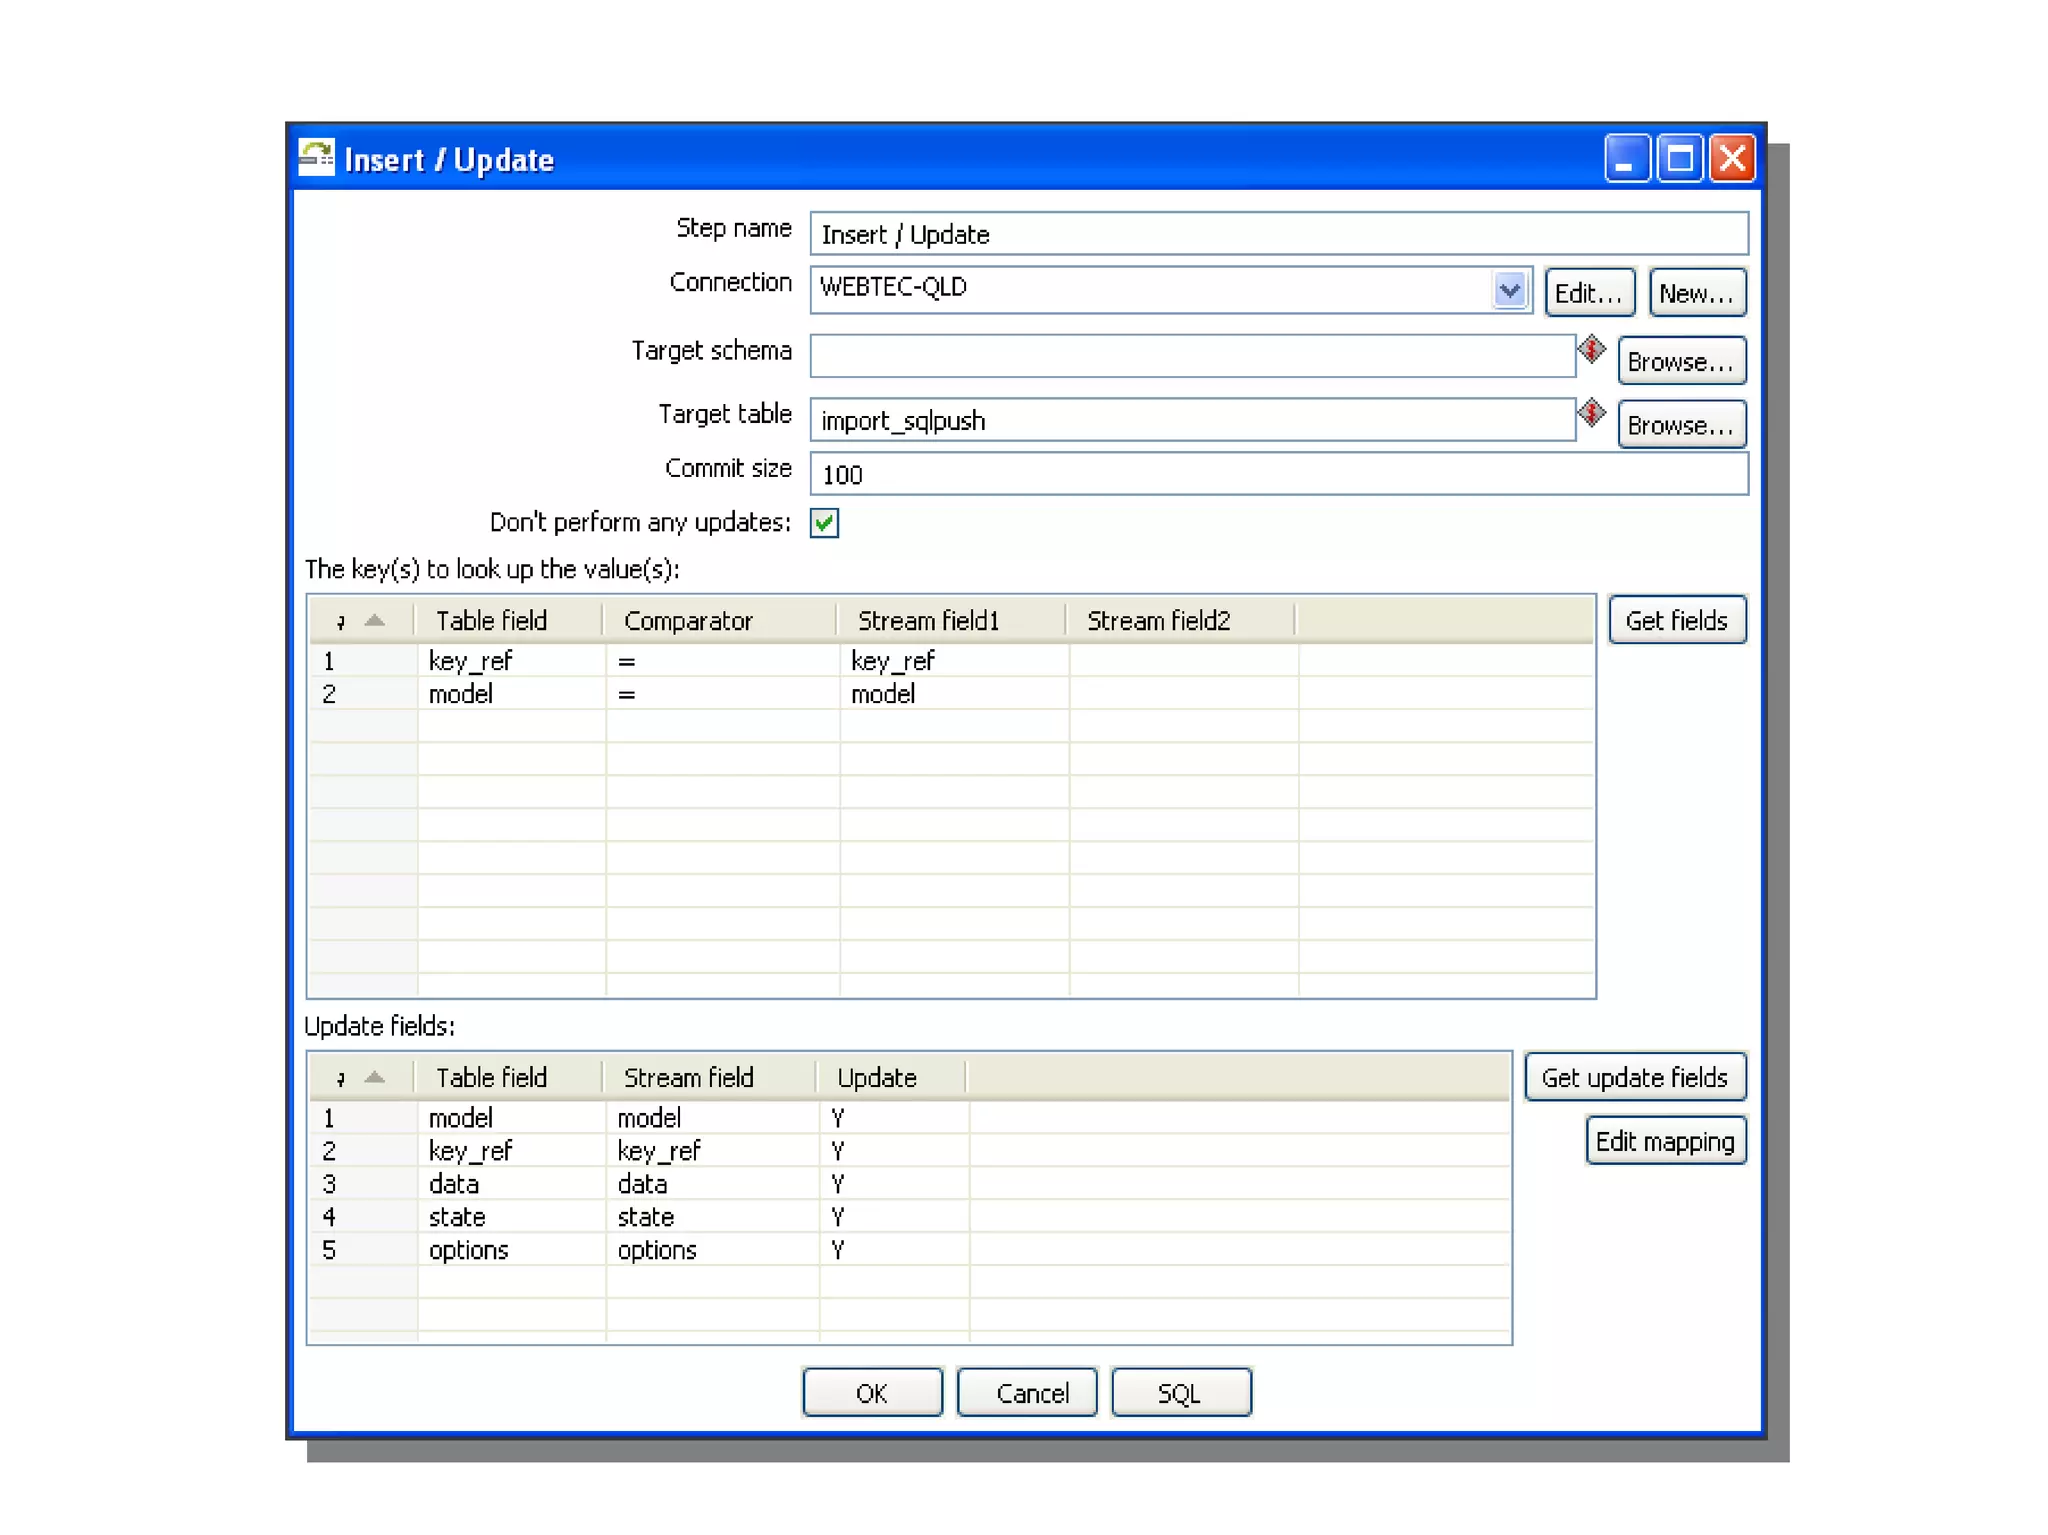This screenshot has width=2048, height=1535.
Task: Click the variable icon beside Target table
Action: pyautogui.click(x=1591, y=413)
